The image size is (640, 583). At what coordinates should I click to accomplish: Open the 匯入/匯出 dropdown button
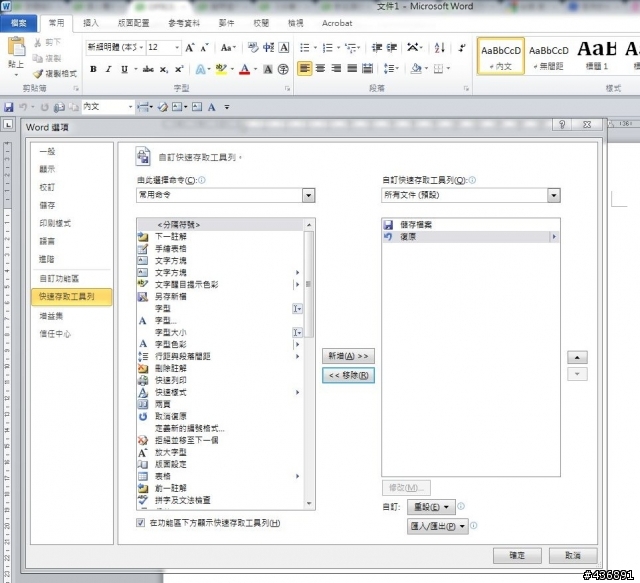click(x=438, y=526)
